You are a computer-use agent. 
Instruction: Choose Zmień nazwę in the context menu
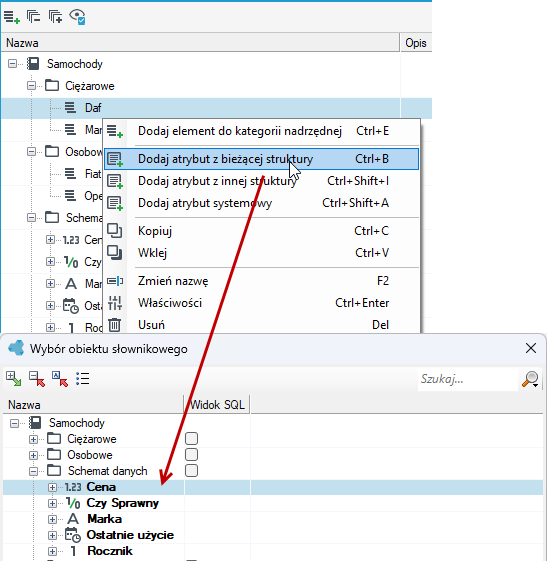click(x=261, y=281)
